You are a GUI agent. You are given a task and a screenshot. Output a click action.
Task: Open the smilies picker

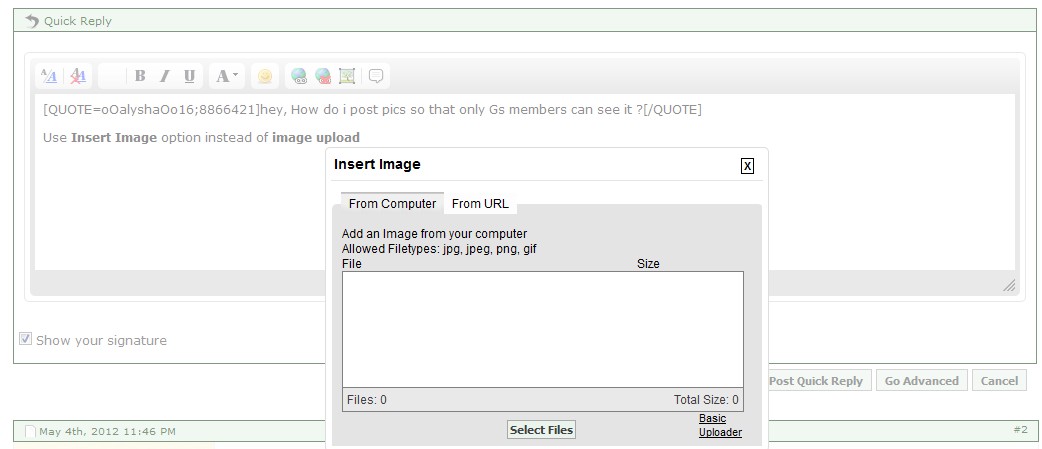click(264, 76)
